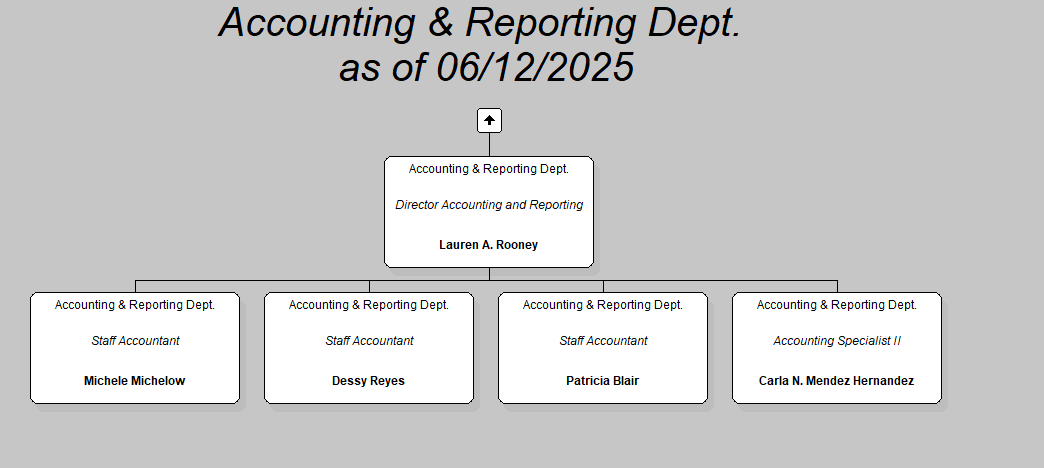Click department label in Patricia Blair box
The image size is (1044, 468).
pyautogui.click(x=603, y=305)
